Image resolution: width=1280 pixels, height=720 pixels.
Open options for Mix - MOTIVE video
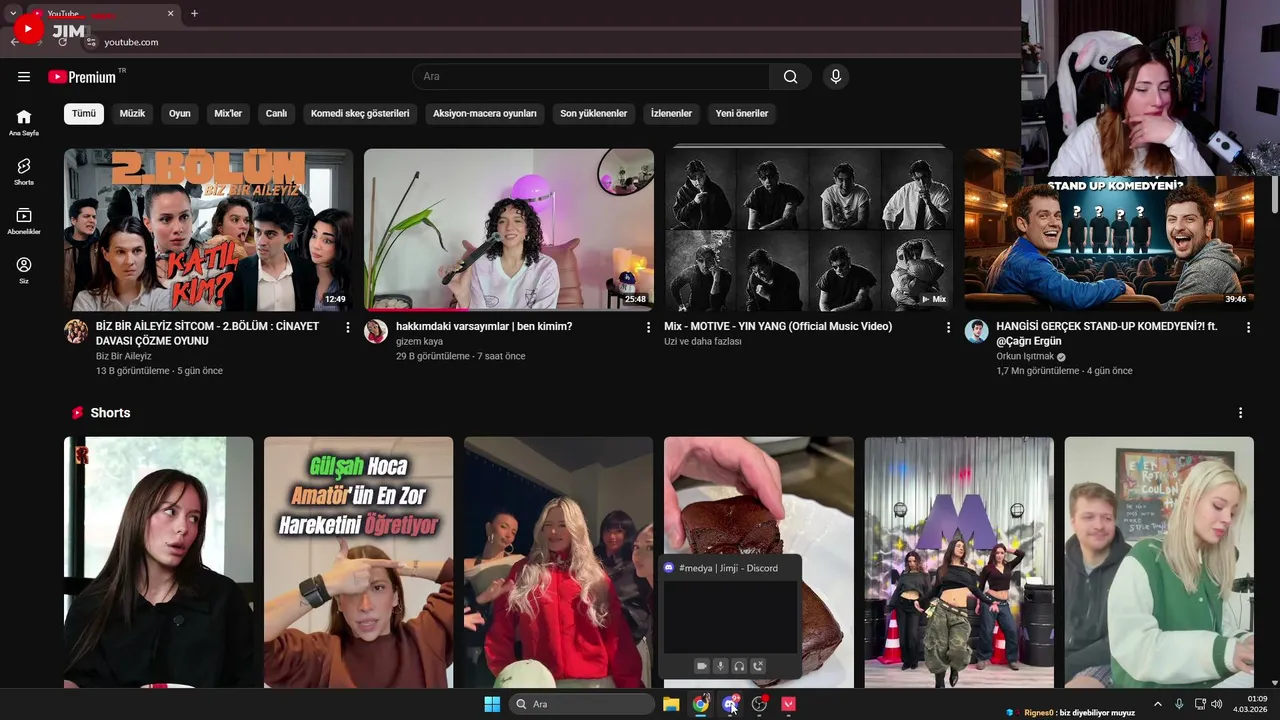[x=948, y=327]
